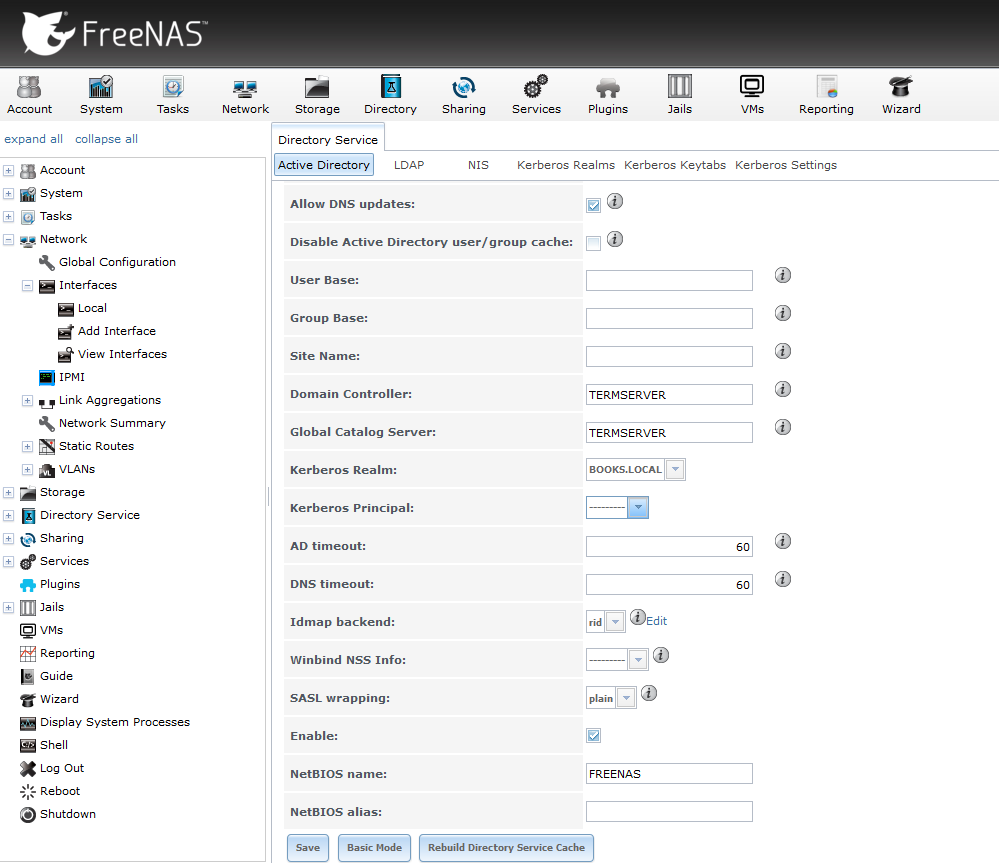
Task: Click the expand all link
Action: (33, 139)
